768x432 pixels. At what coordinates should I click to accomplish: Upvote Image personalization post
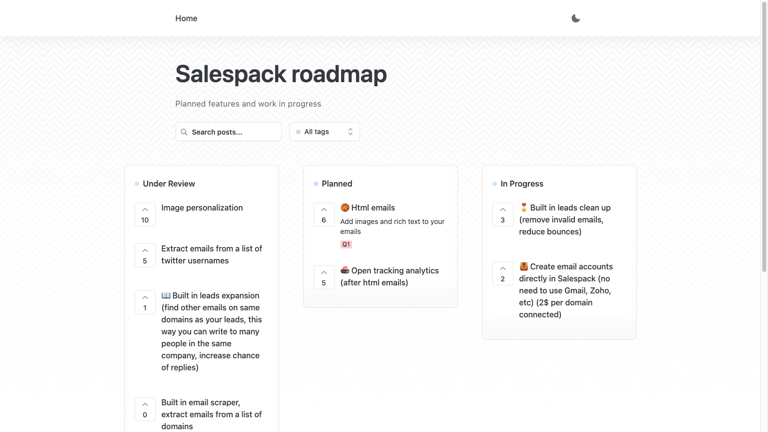coord(145,215)
